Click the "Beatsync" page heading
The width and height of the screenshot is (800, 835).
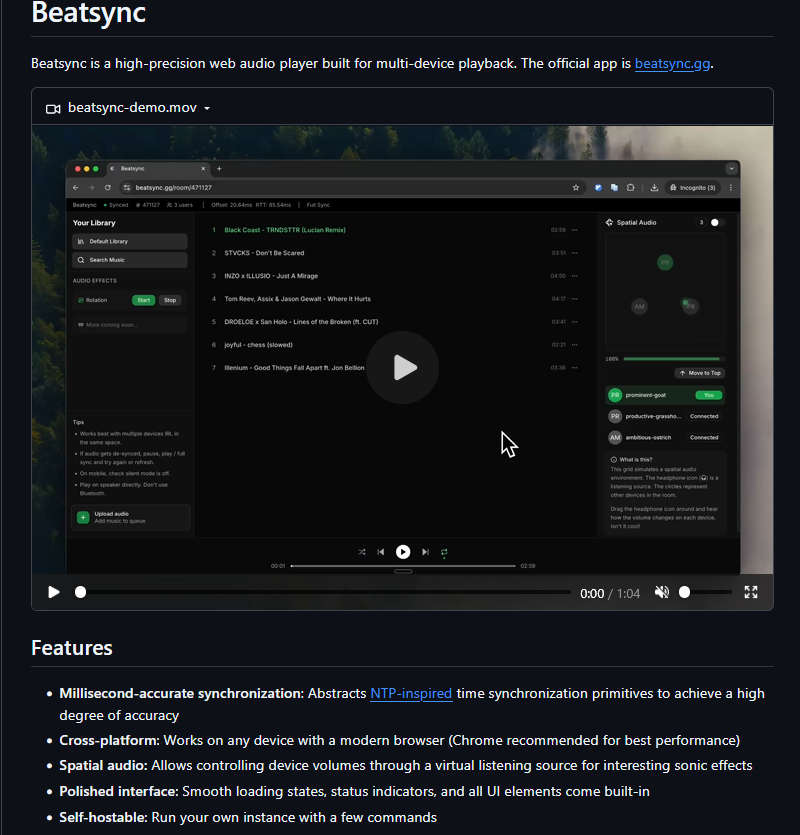pos(88,13)
